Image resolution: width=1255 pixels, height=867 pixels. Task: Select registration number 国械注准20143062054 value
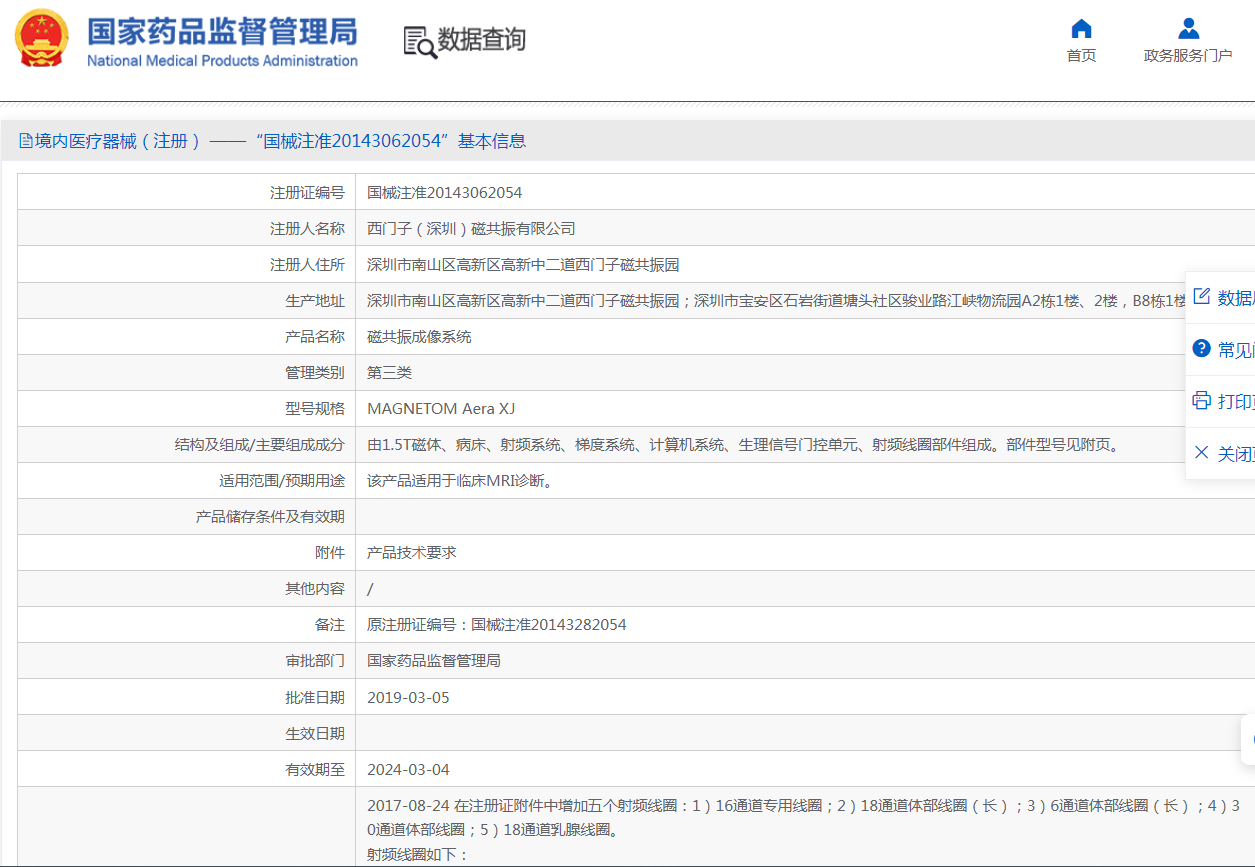[444, 193]
